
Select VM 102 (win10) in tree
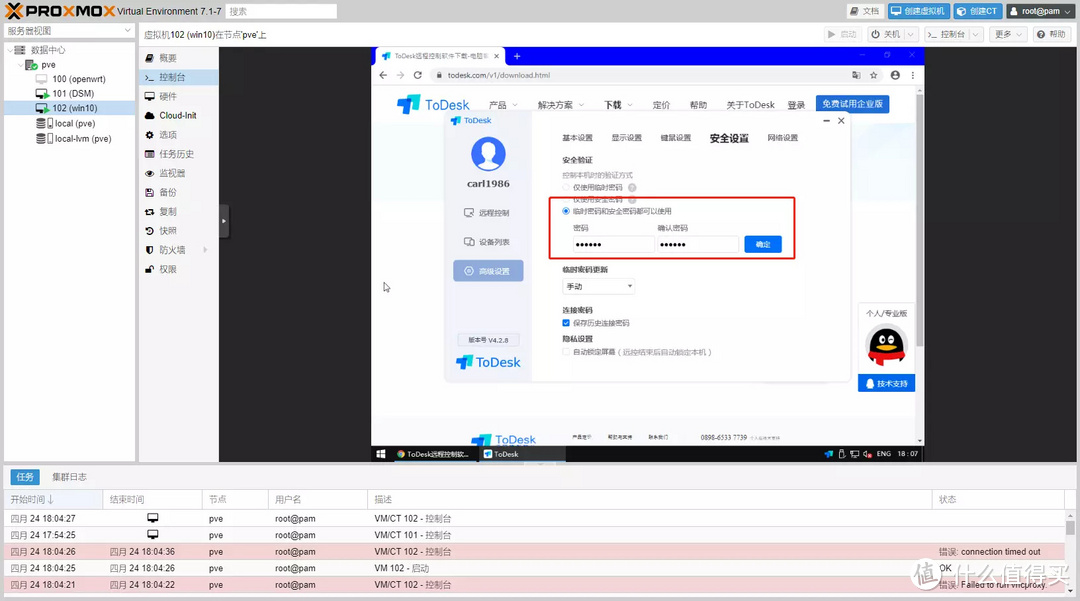pyautogui.click(x=74, y=108)
